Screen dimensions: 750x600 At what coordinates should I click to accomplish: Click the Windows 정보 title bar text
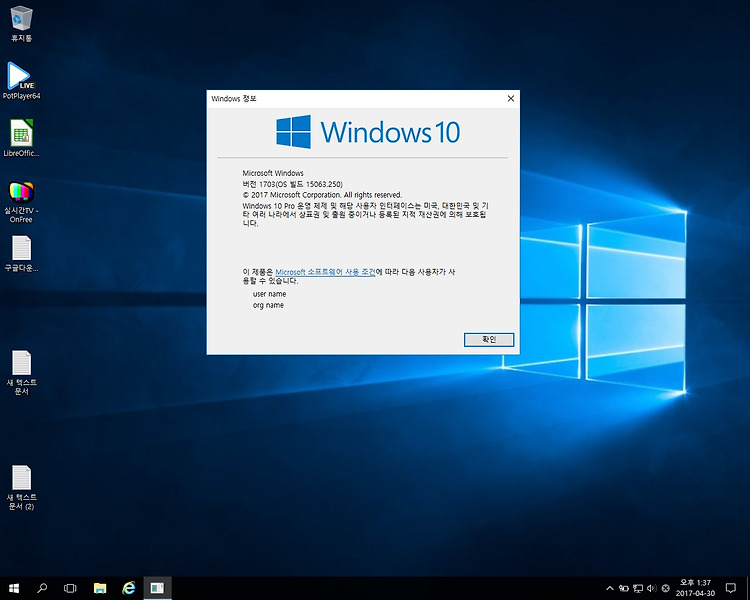pos(234,99)
